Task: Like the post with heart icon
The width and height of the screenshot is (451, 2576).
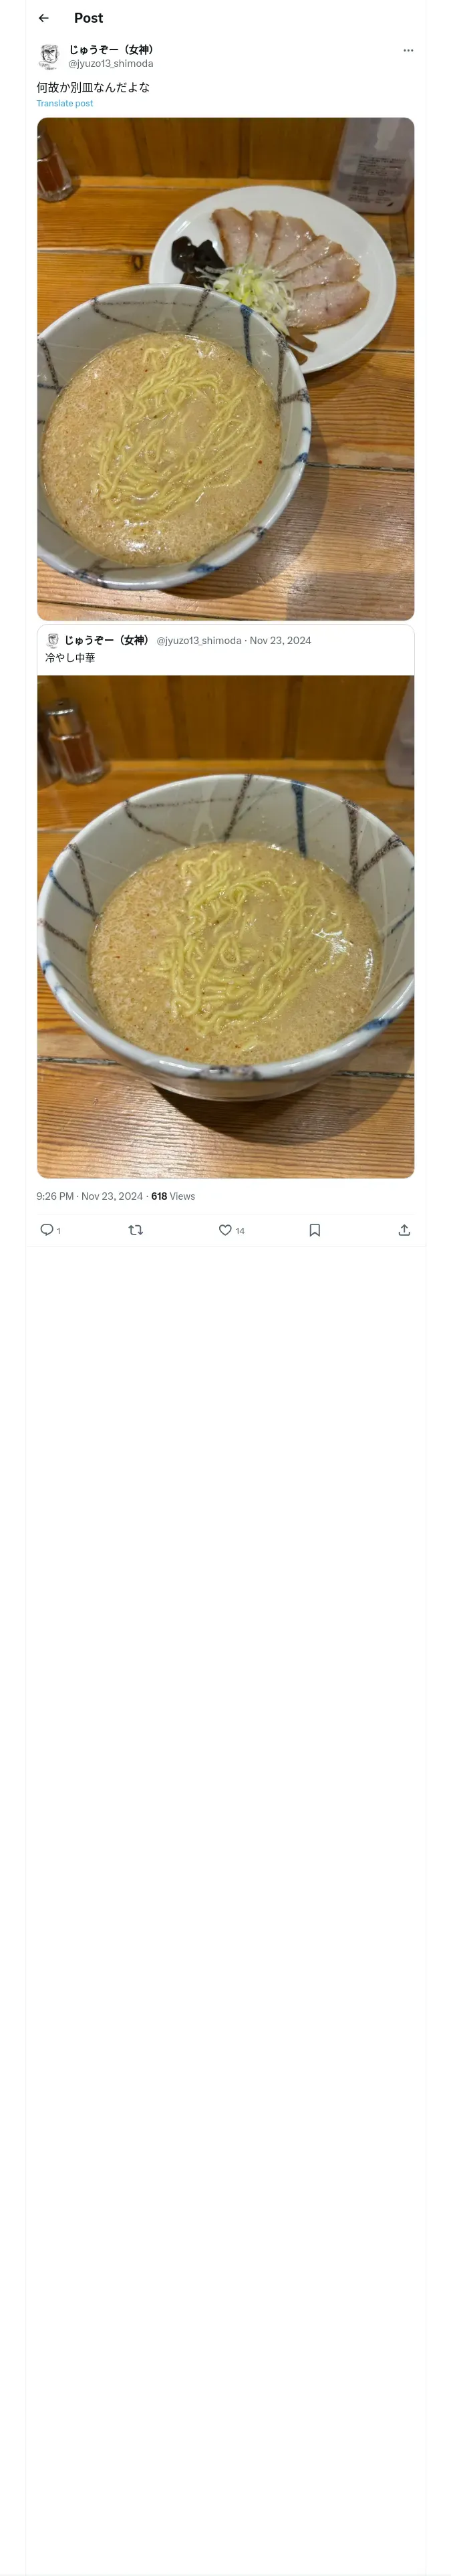Action: [225, 1230]
